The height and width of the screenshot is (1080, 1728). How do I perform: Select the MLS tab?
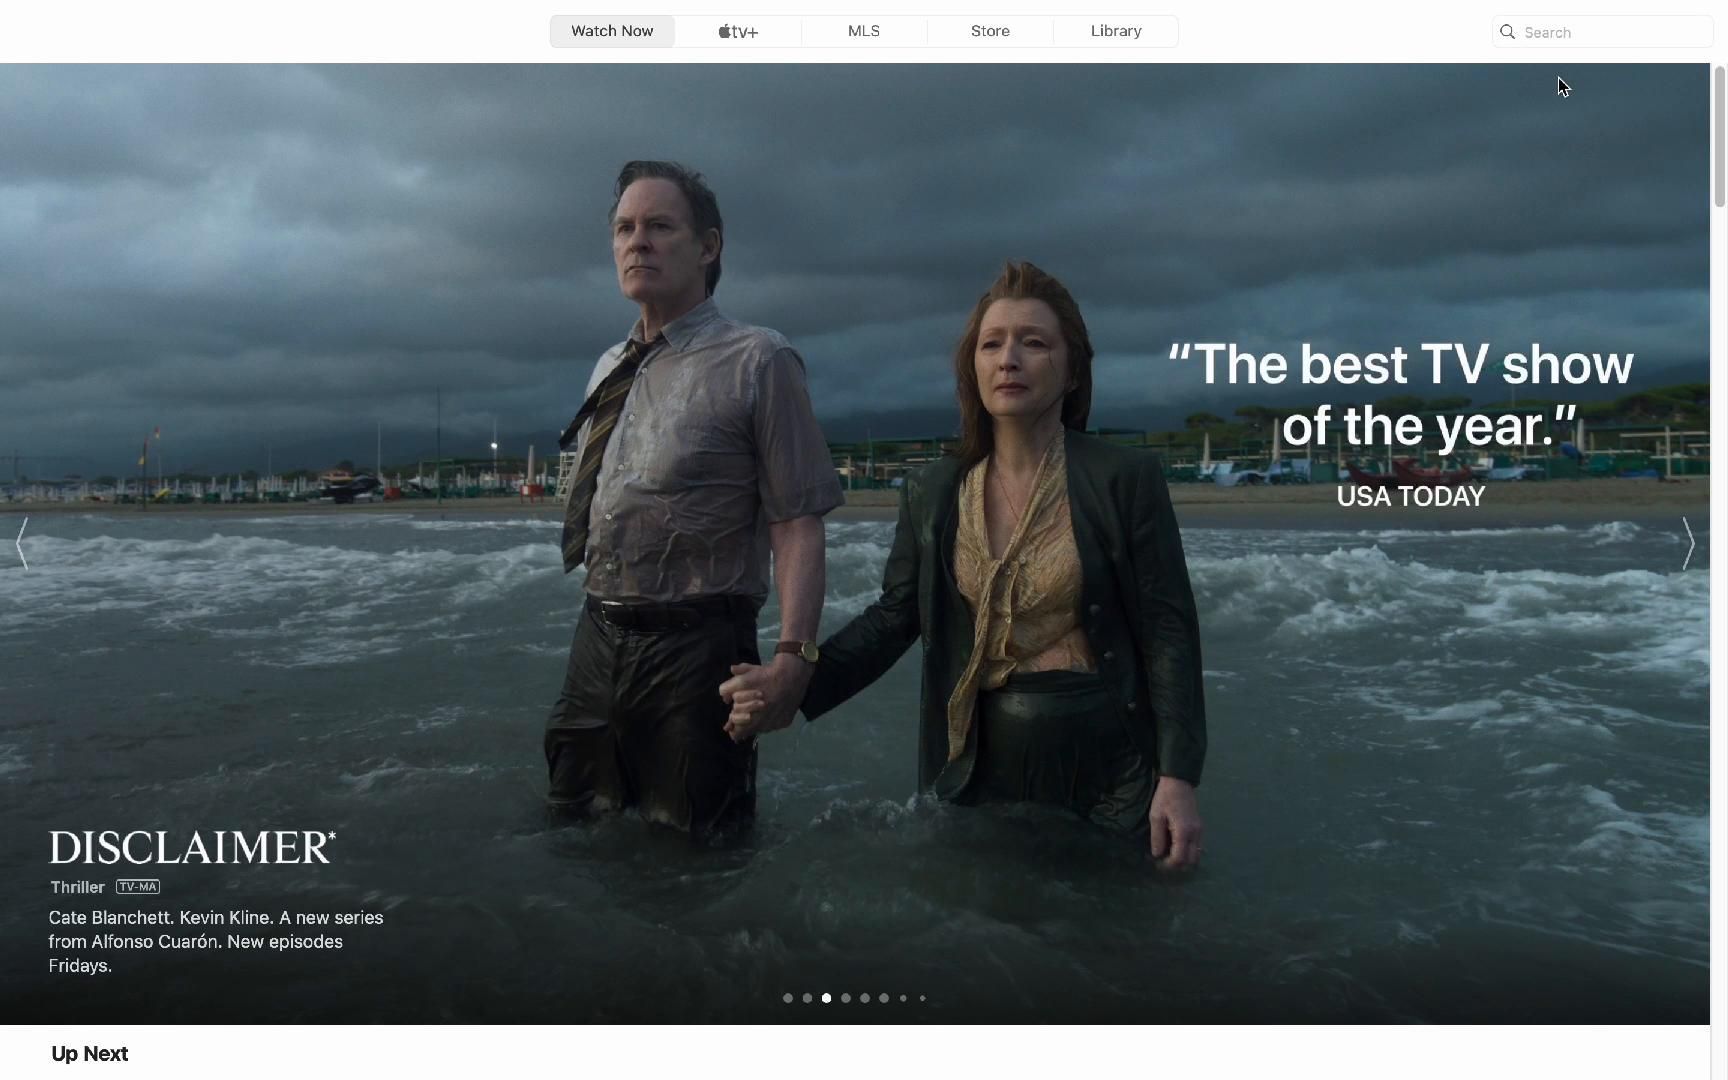(864, 31)
